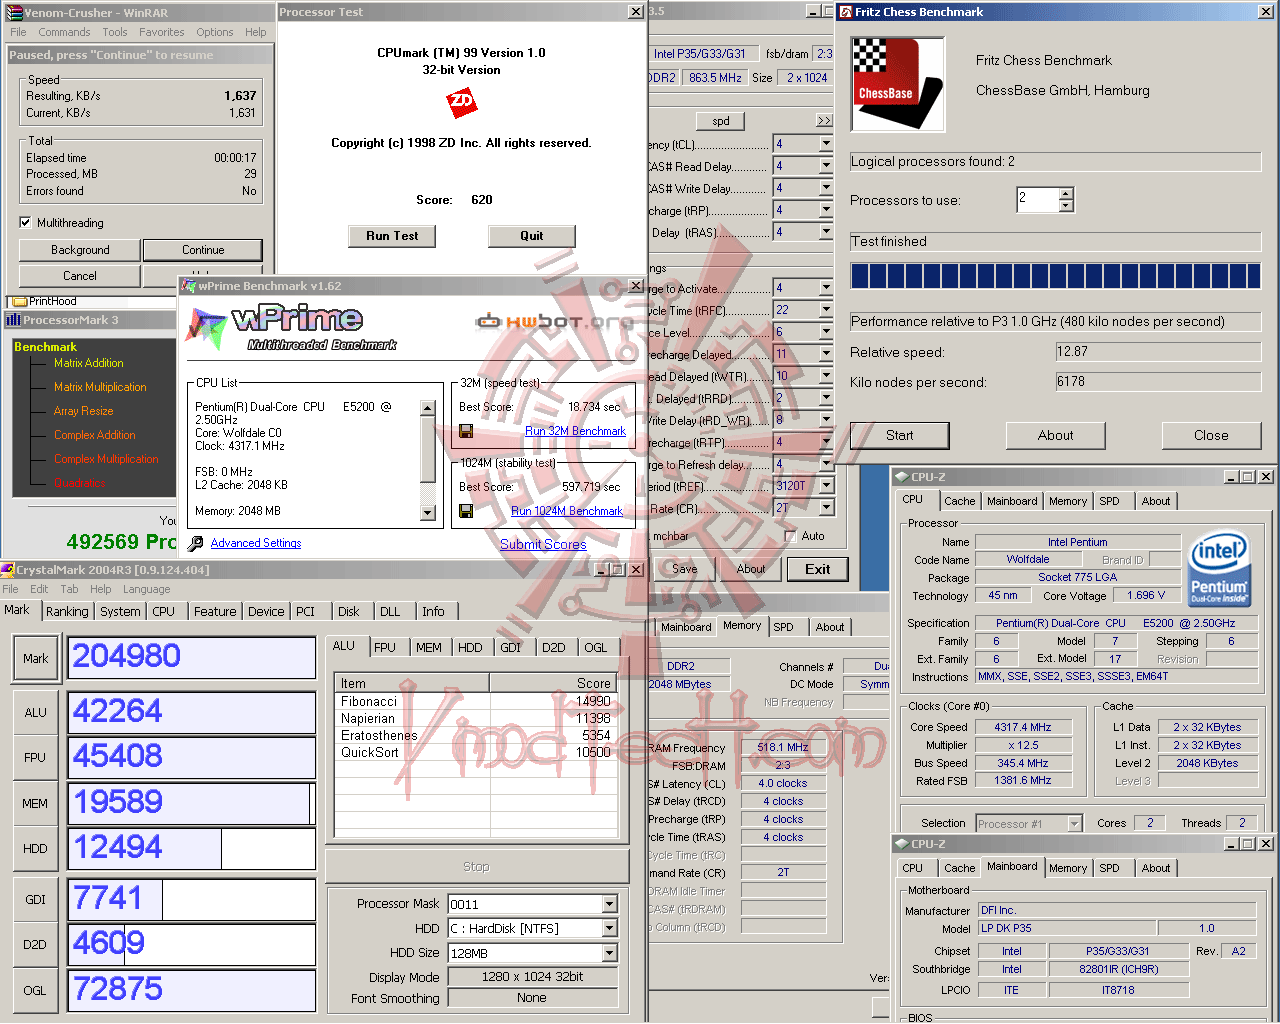Enable the Auto checkbox near mchbar
The width and height of the screenshot is (1280, 1024).
pos(790,536)
